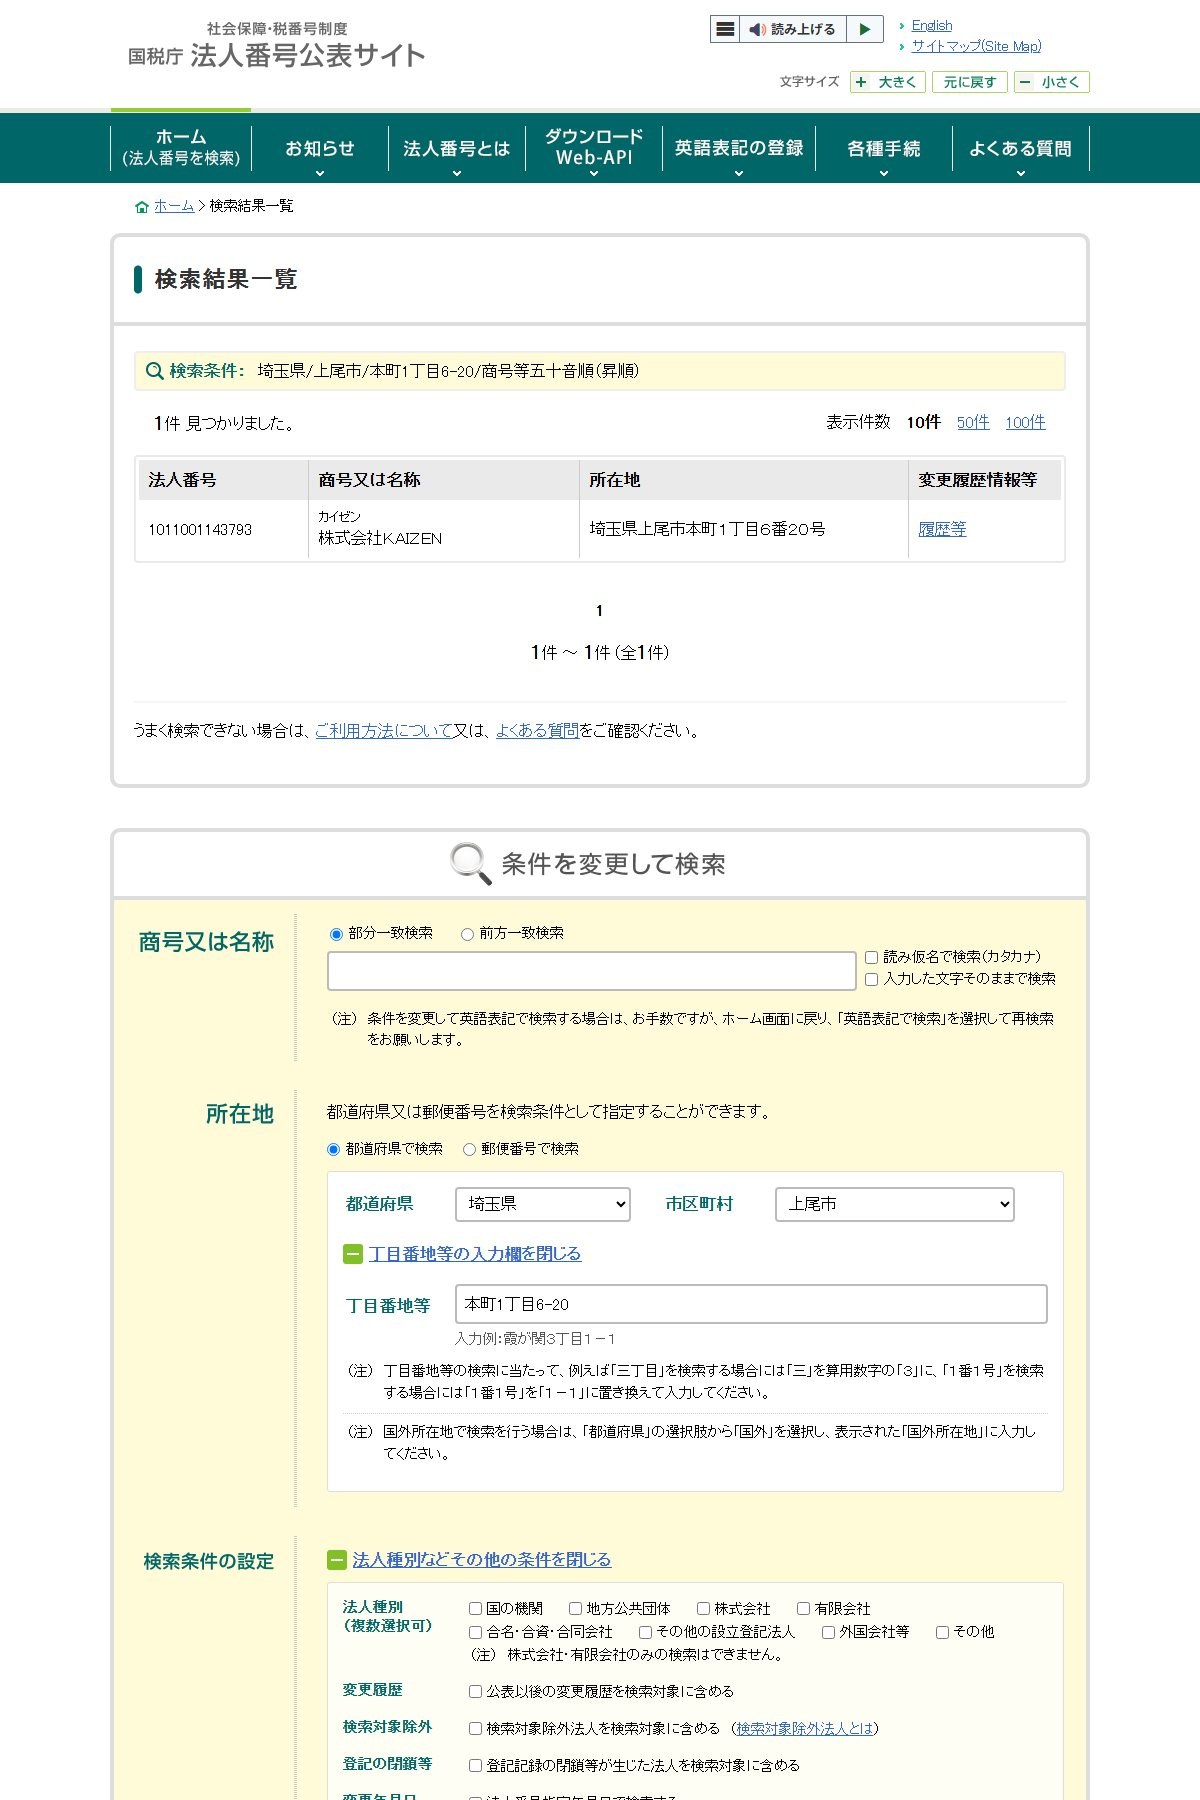Open the 市区町村 dropdown showing 上尾市
The width and height of the screenshot is (1200, 1800).
click(x=895, y=1204)
